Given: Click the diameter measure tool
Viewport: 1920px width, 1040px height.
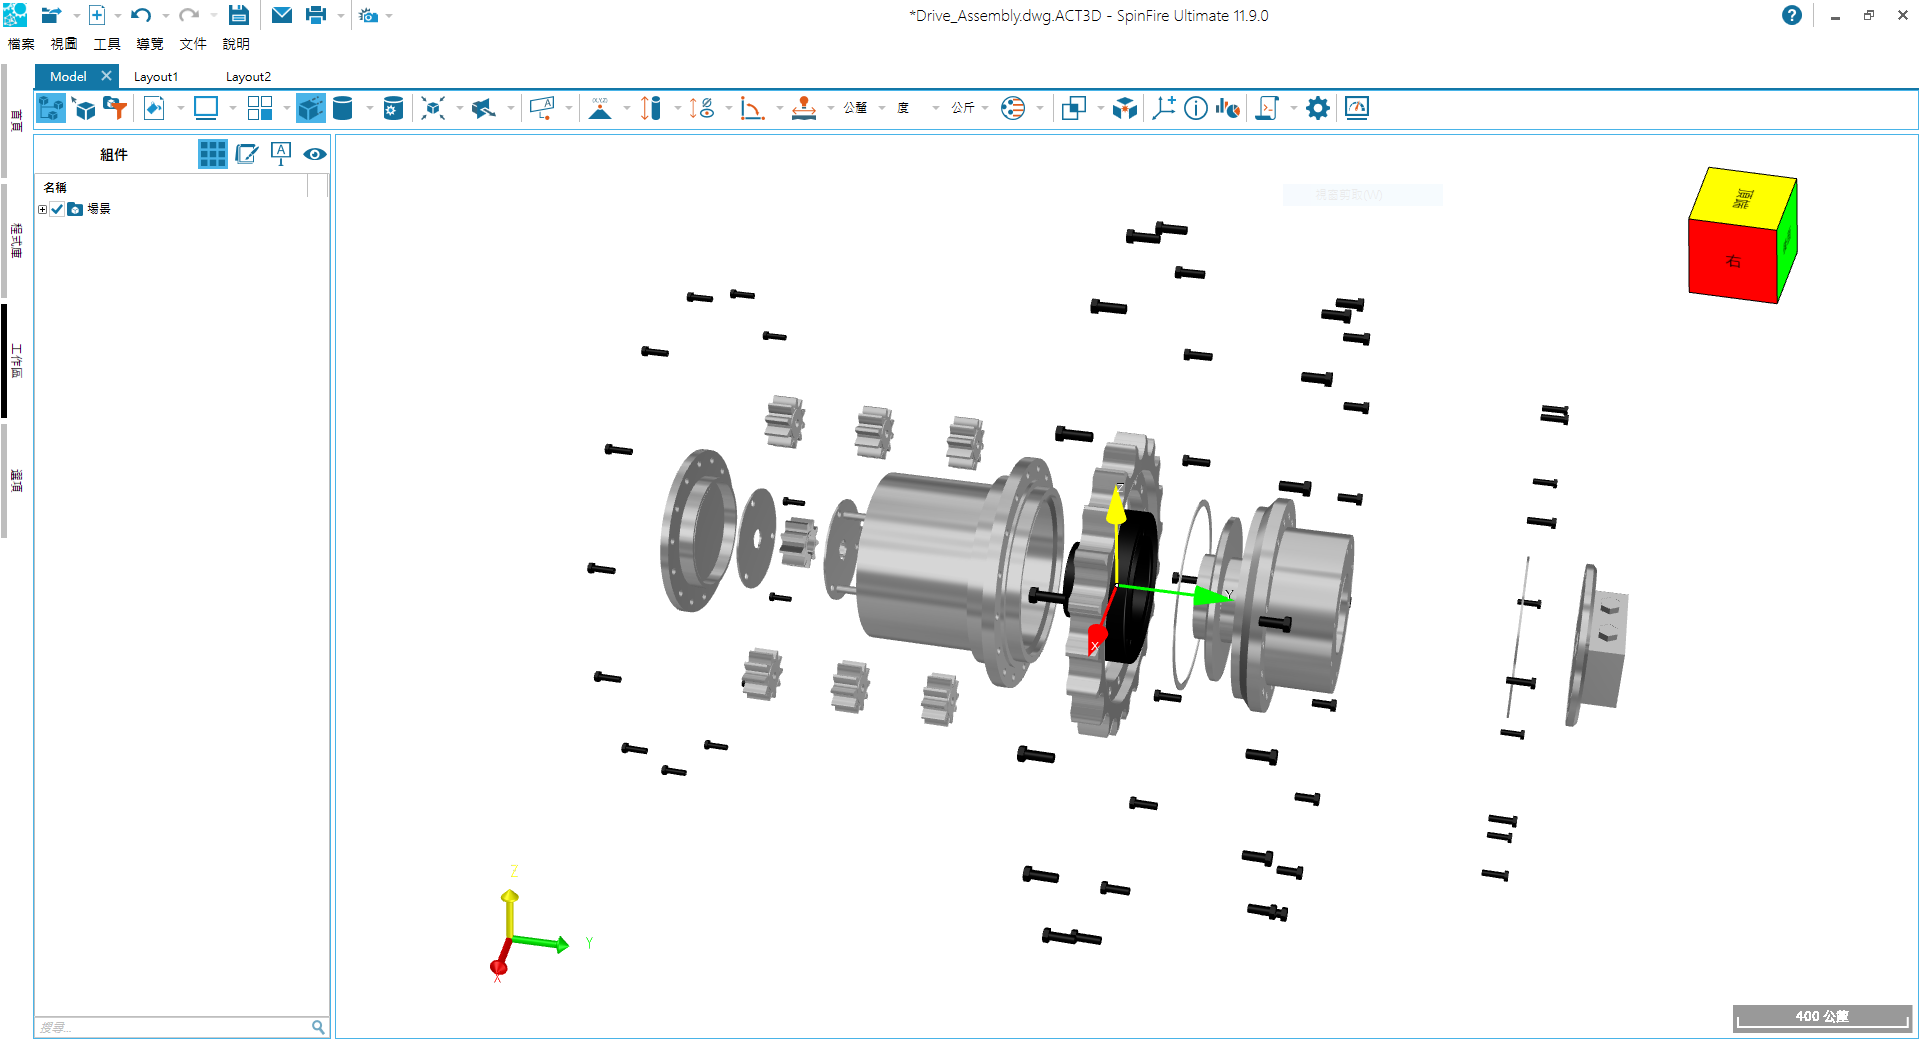Looking at the screenshot, I should [x=702, y=108].
